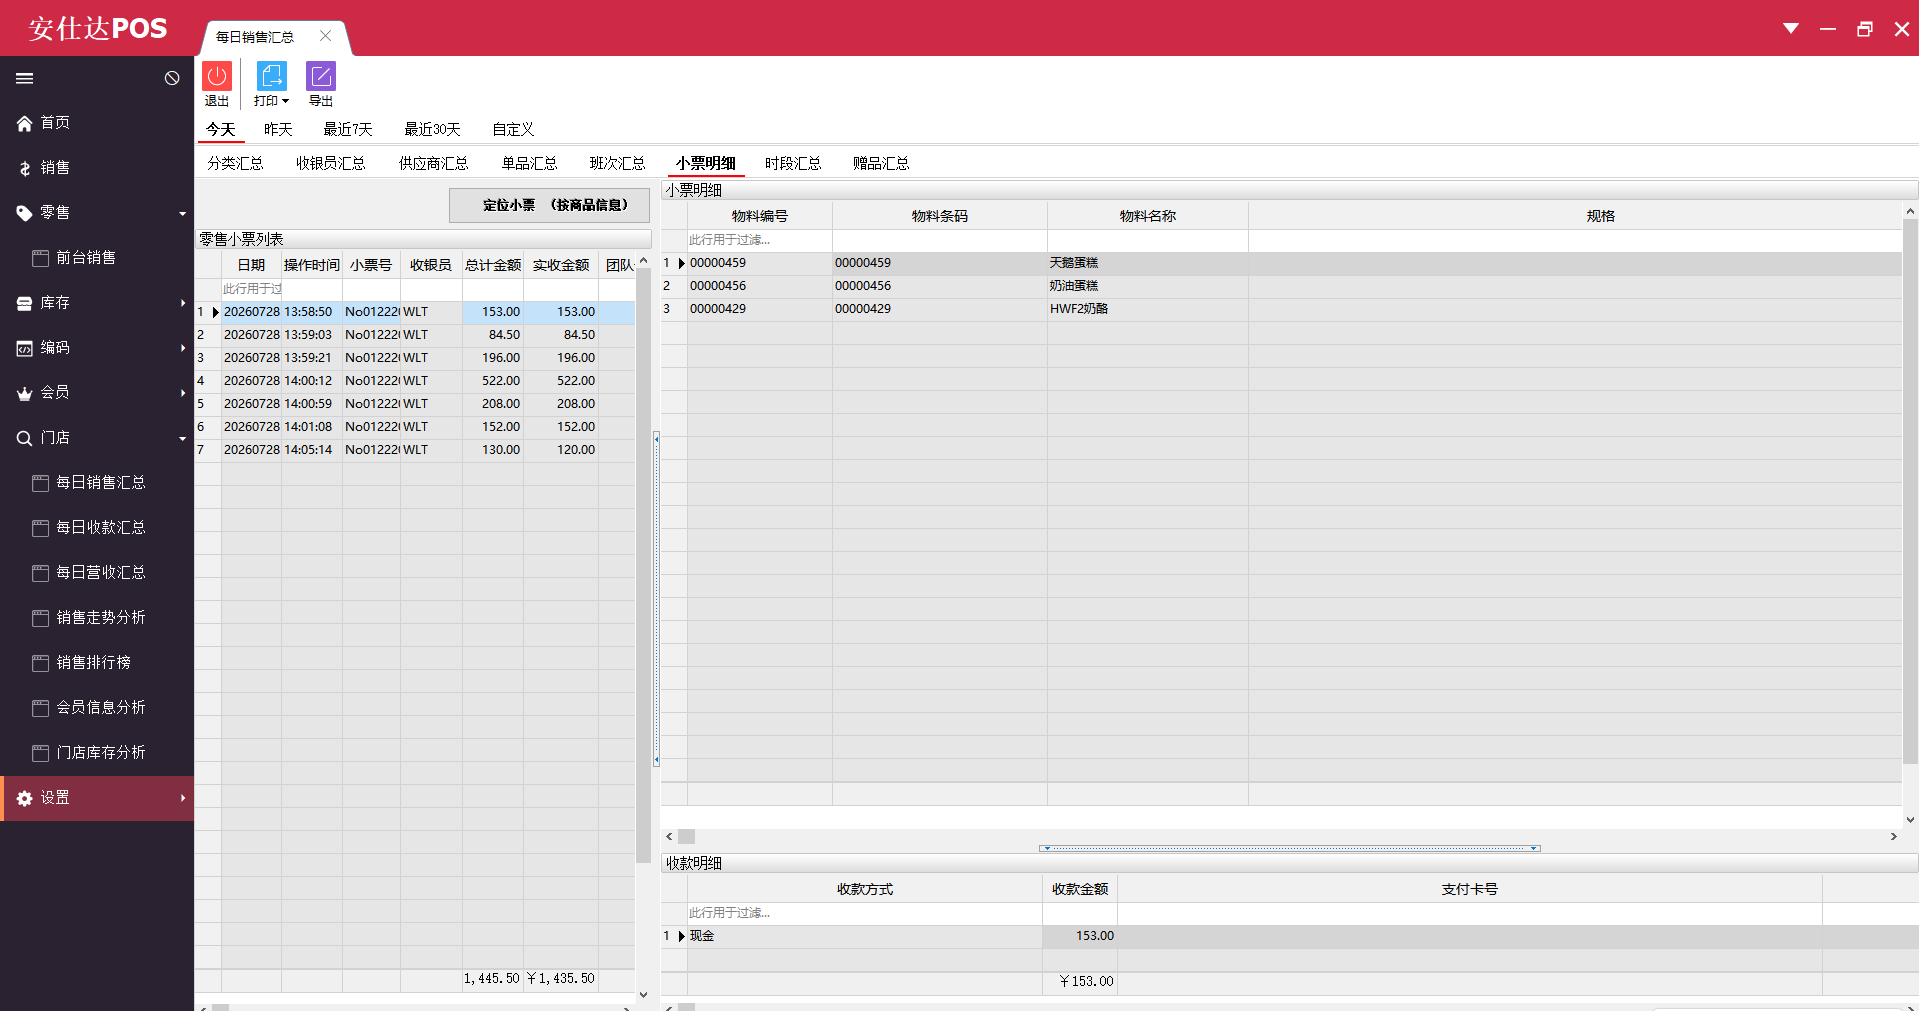Switch to 单品汇总 tab

(529, 163)
